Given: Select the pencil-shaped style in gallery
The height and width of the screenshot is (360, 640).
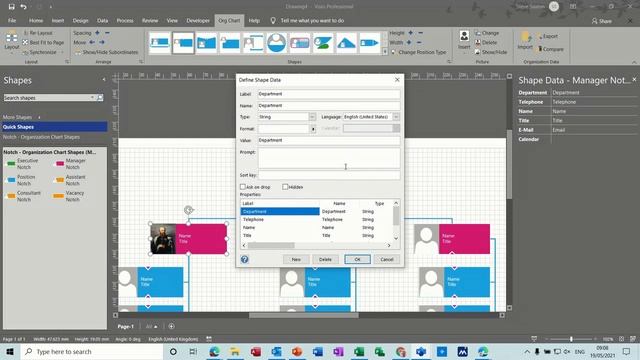Looking at the screenshot, I should [369, 42].
